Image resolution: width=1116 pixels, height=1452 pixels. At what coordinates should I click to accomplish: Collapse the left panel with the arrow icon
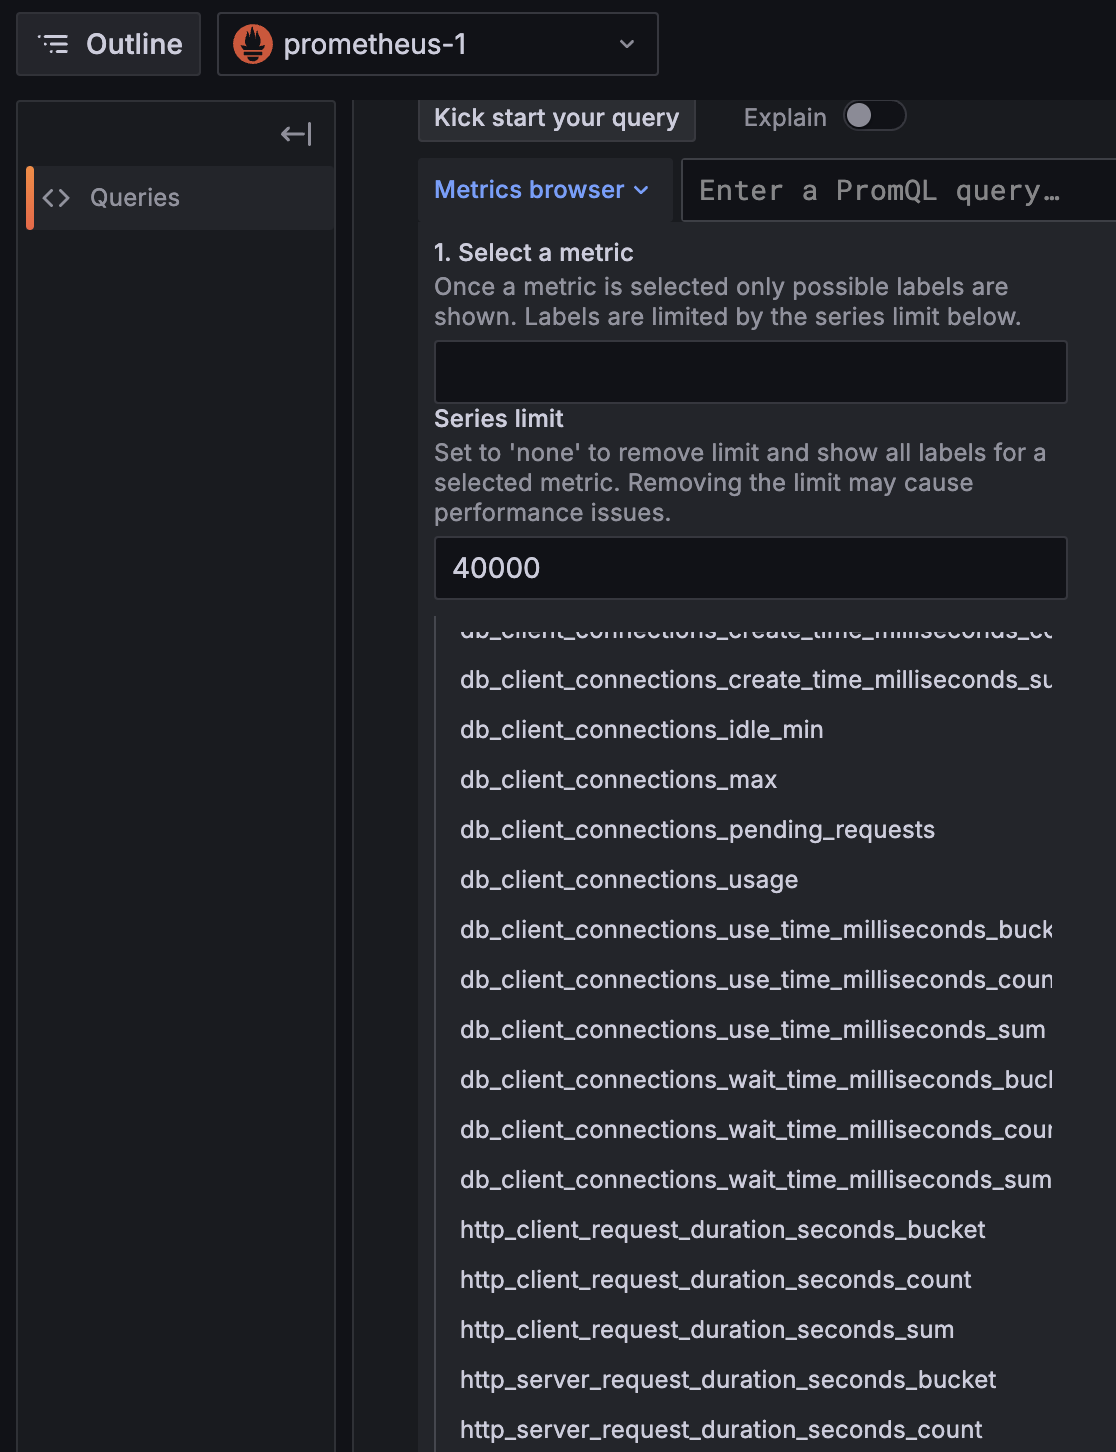295,134
